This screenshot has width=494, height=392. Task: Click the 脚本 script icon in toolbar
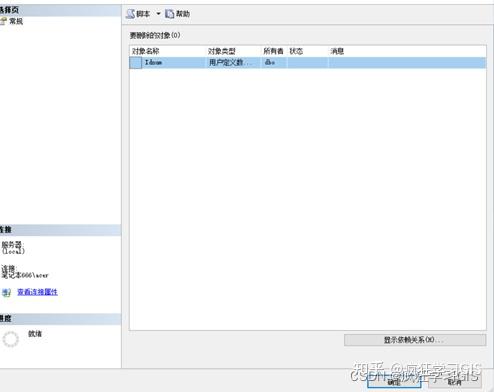tap(130, 14)
